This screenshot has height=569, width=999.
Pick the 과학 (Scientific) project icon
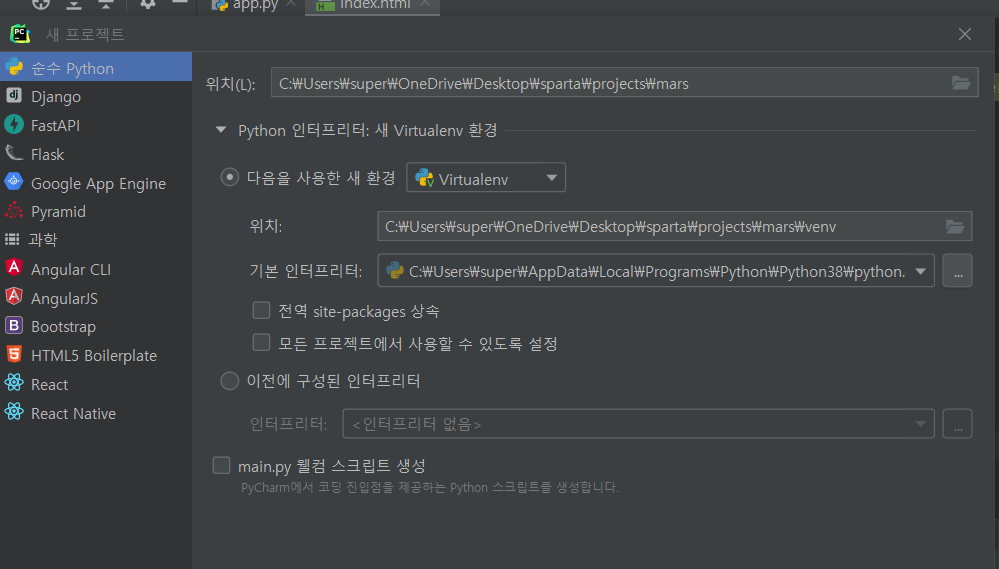[12, 239]
